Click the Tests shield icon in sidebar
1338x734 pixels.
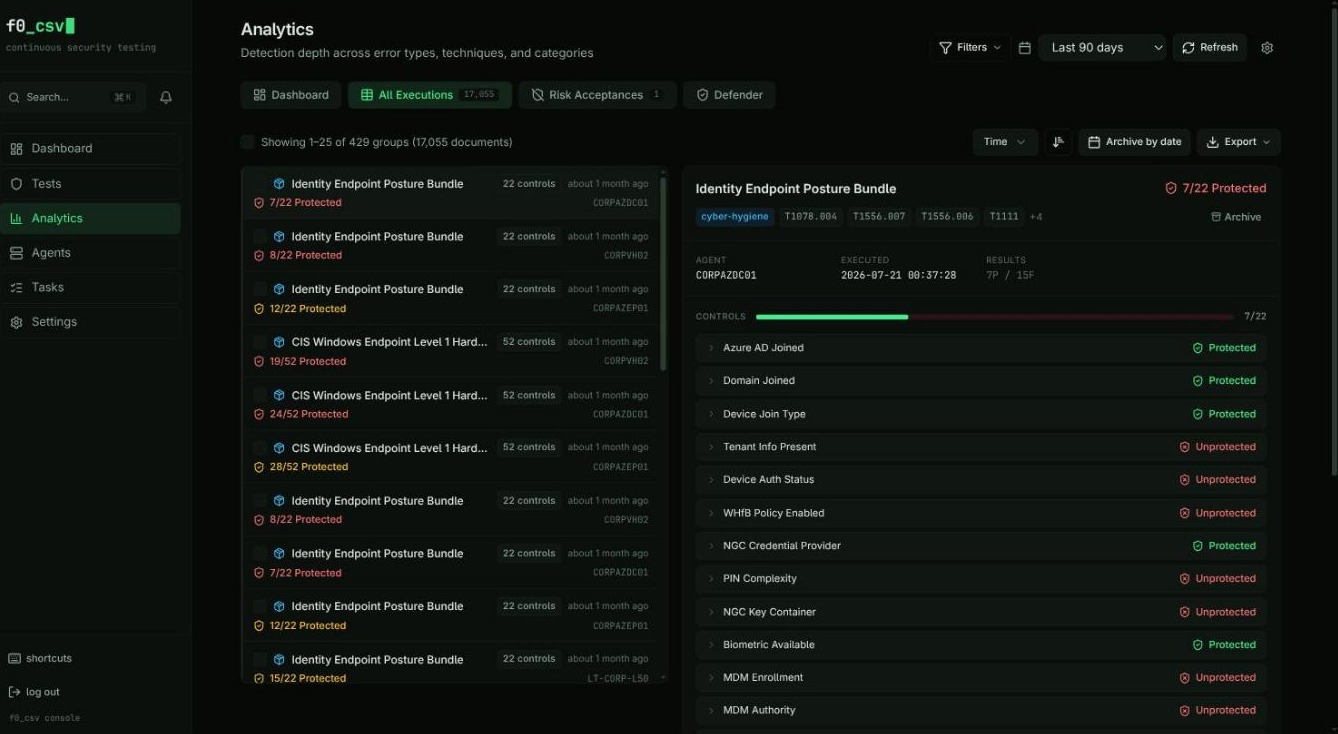pos(16,184)
